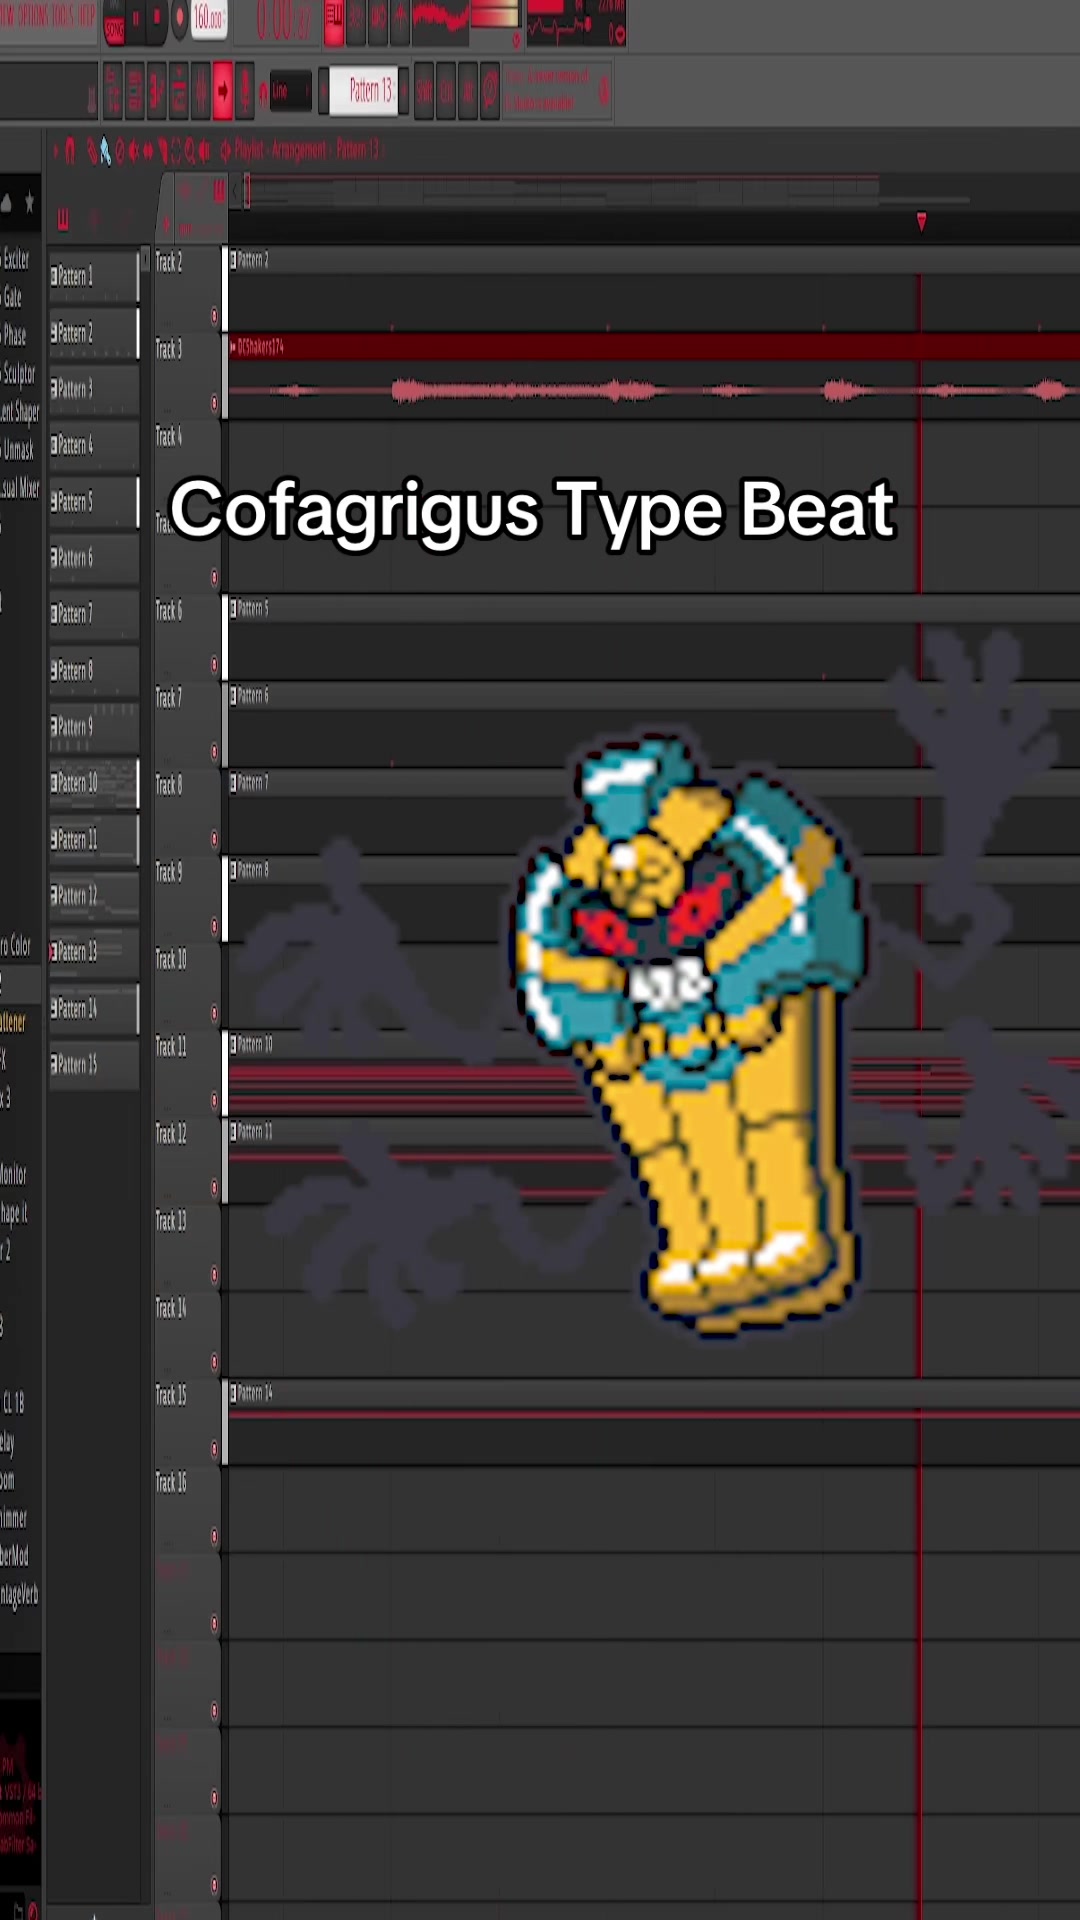Select the Slip tool in playlist toolbar
The height and width of the screenshot is (1920, 1080).
pos(148,153)
